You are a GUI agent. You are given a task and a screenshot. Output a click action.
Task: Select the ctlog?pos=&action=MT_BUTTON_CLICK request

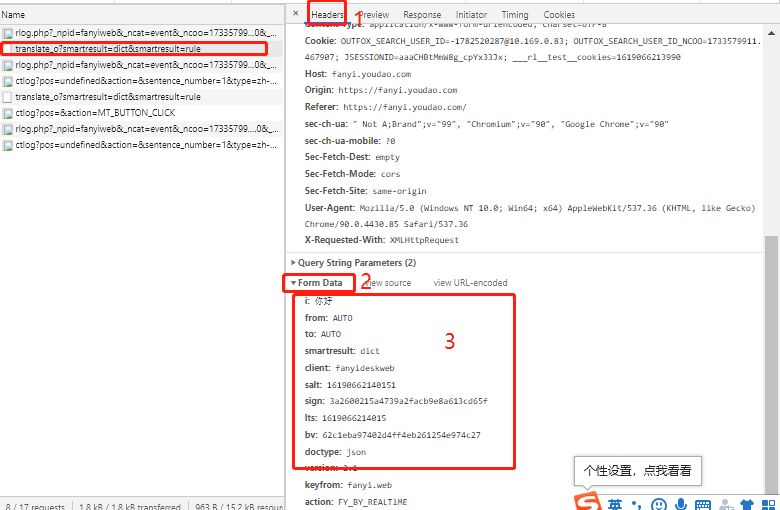[142, 113]
